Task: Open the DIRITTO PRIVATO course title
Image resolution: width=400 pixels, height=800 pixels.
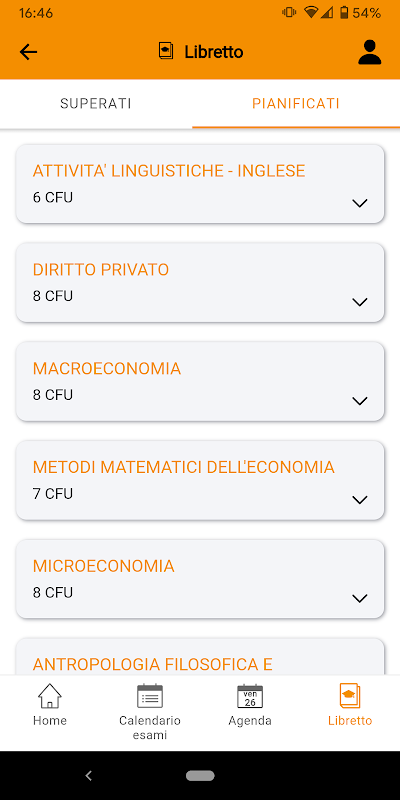Action: pyautogui.click(x=101, y=269)
